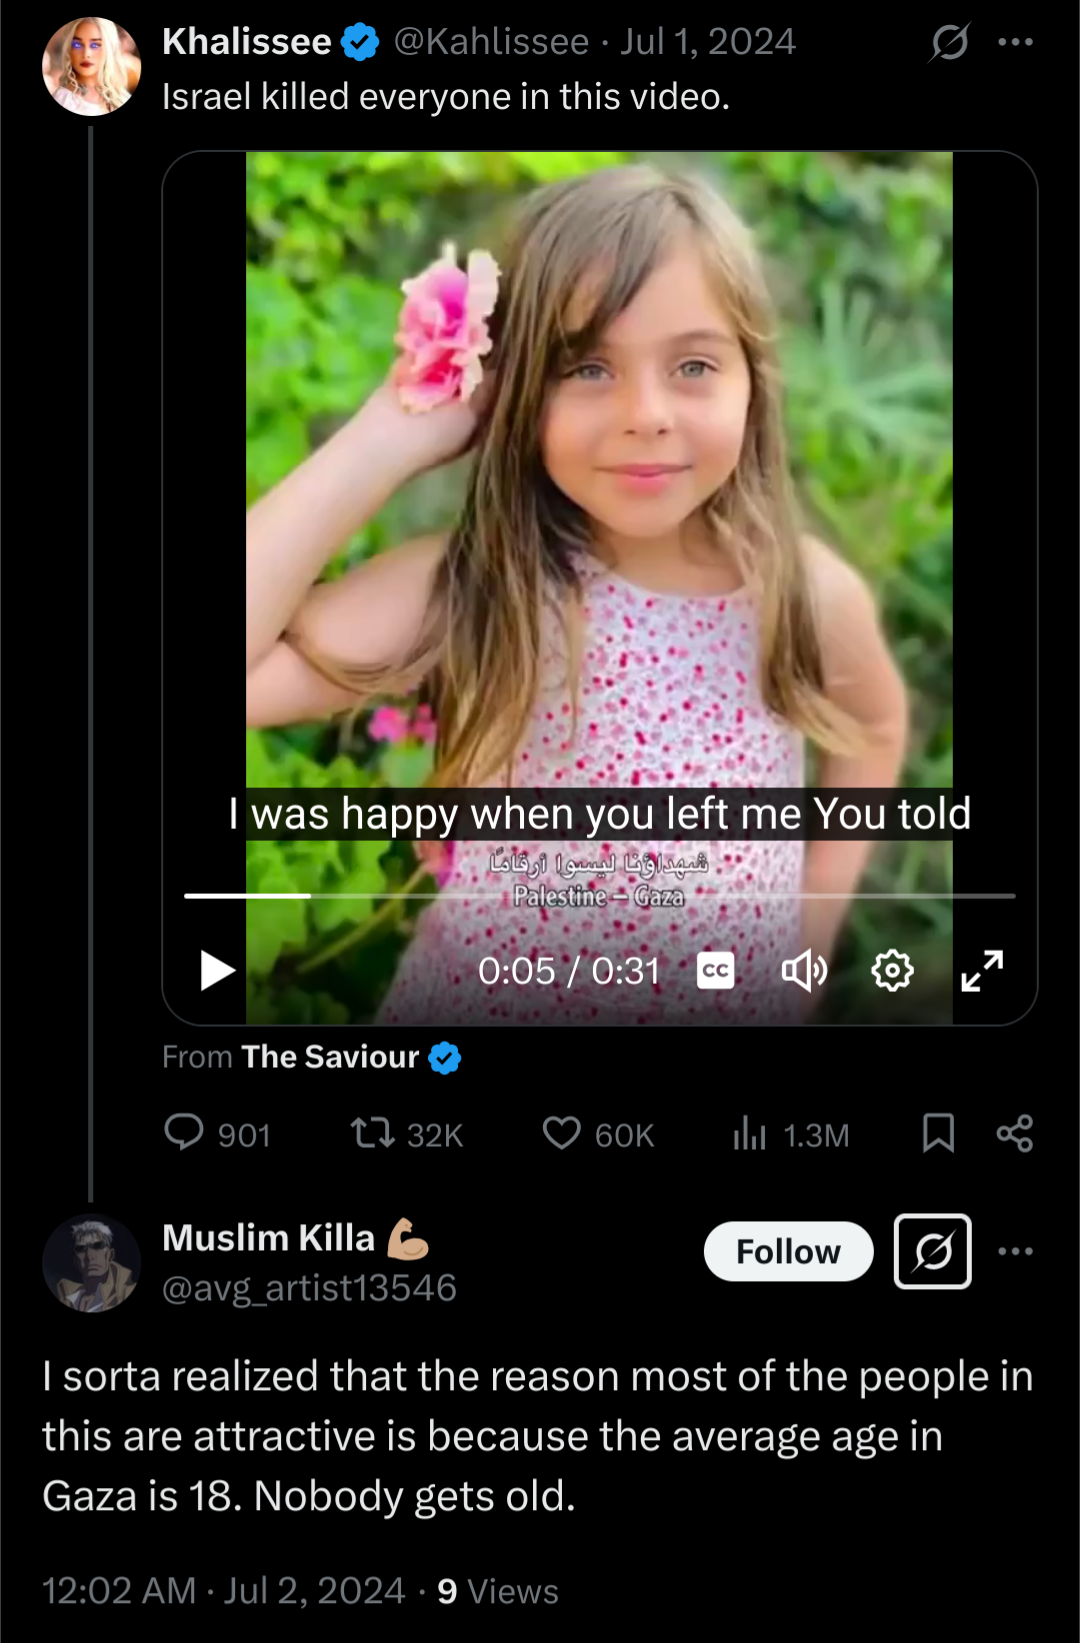Open The Saviour's profile link
Screen dimensions: 1080x1643
[x=330, y=1057]
